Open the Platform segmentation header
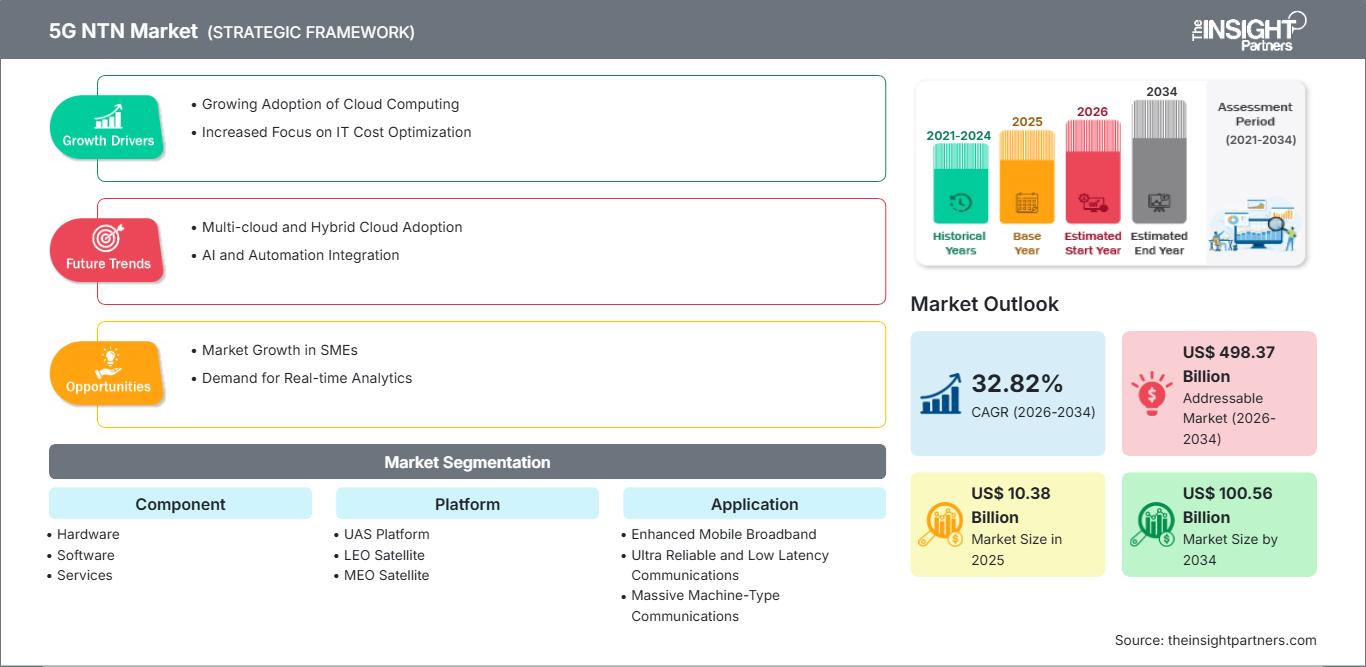Screen dimensions: 1366x667 click(x=467, y=504)
